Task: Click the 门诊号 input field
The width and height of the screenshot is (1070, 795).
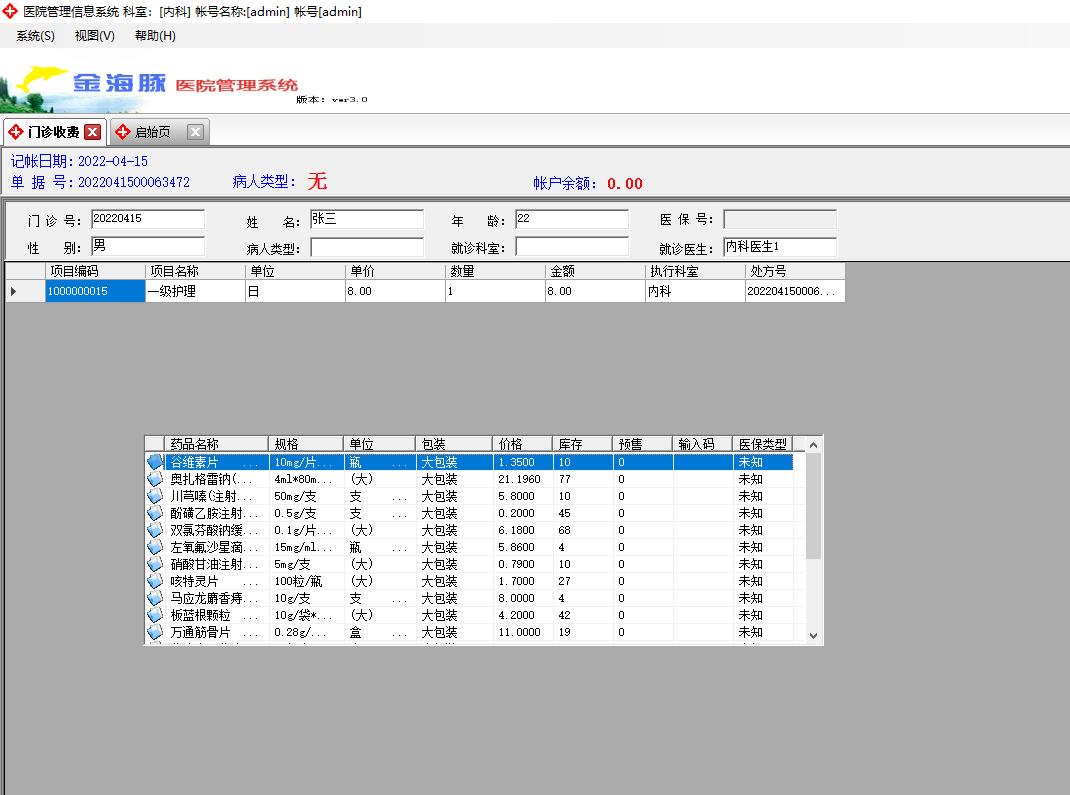Action: tap(147, 219)
